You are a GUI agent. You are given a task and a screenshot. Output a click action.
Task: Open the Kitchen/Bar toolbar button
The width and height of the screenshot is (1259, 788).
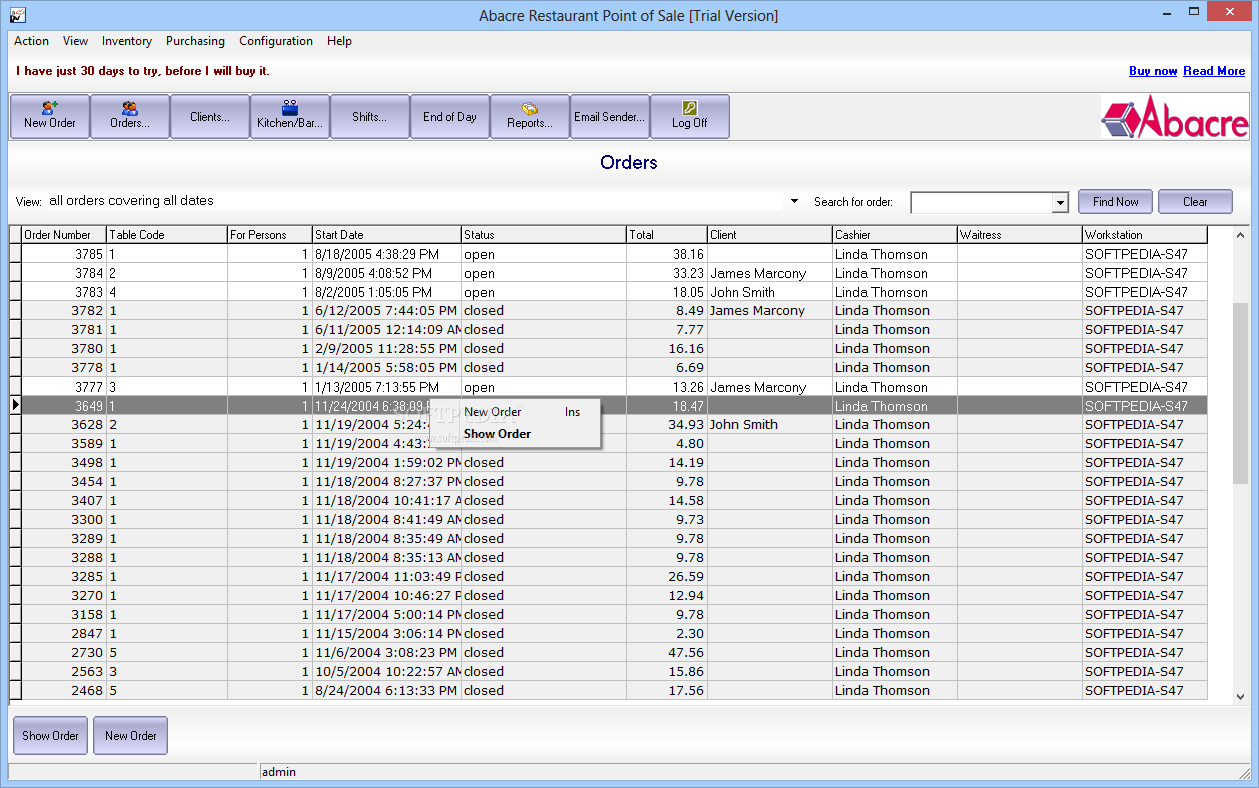tap(290, 116)
